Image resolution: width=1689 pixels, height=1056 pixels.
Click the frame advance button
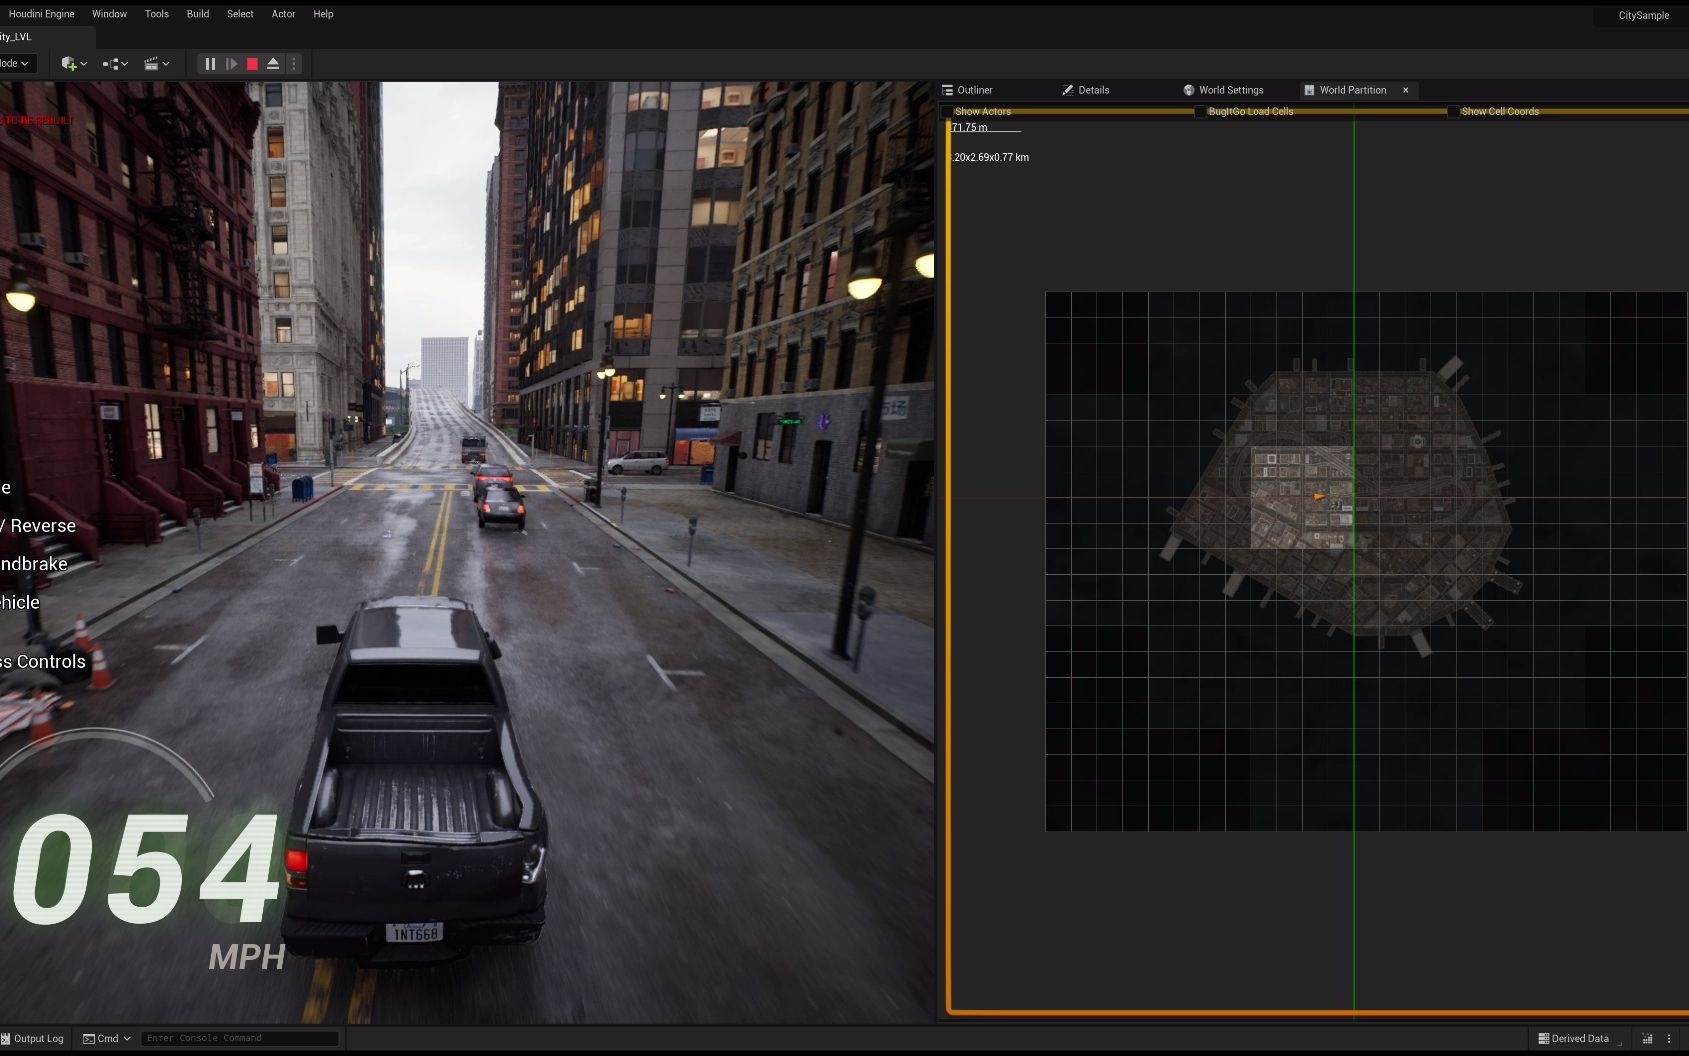pos(231,64)
